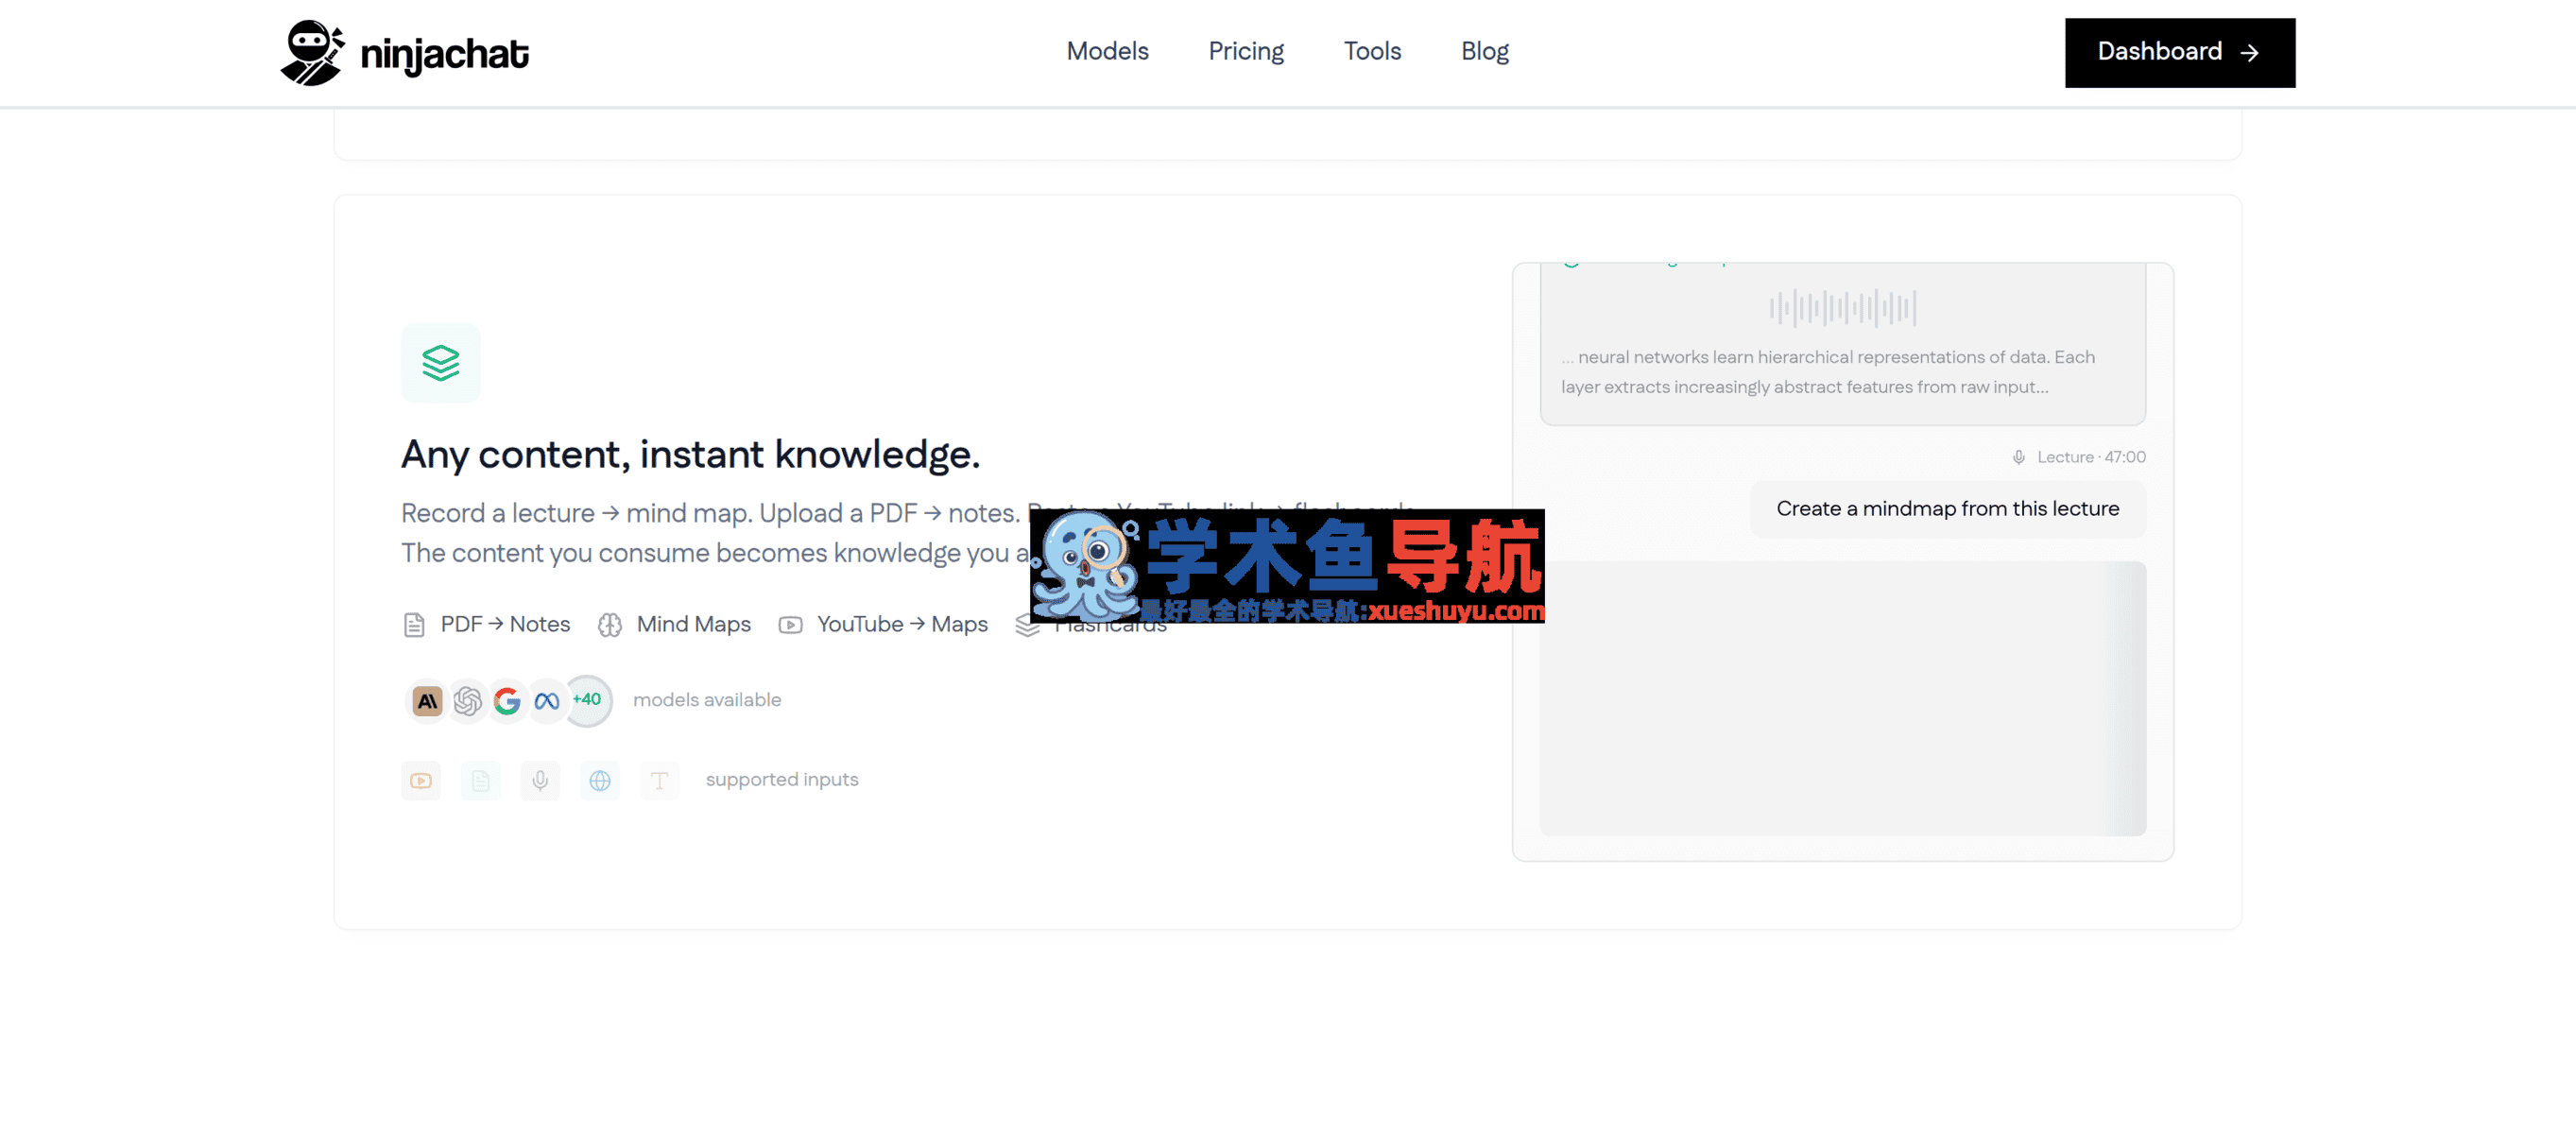This screenshot has width=2576, height=1134.
Task: Choose the video supported input icon
Action: (421, 780)
